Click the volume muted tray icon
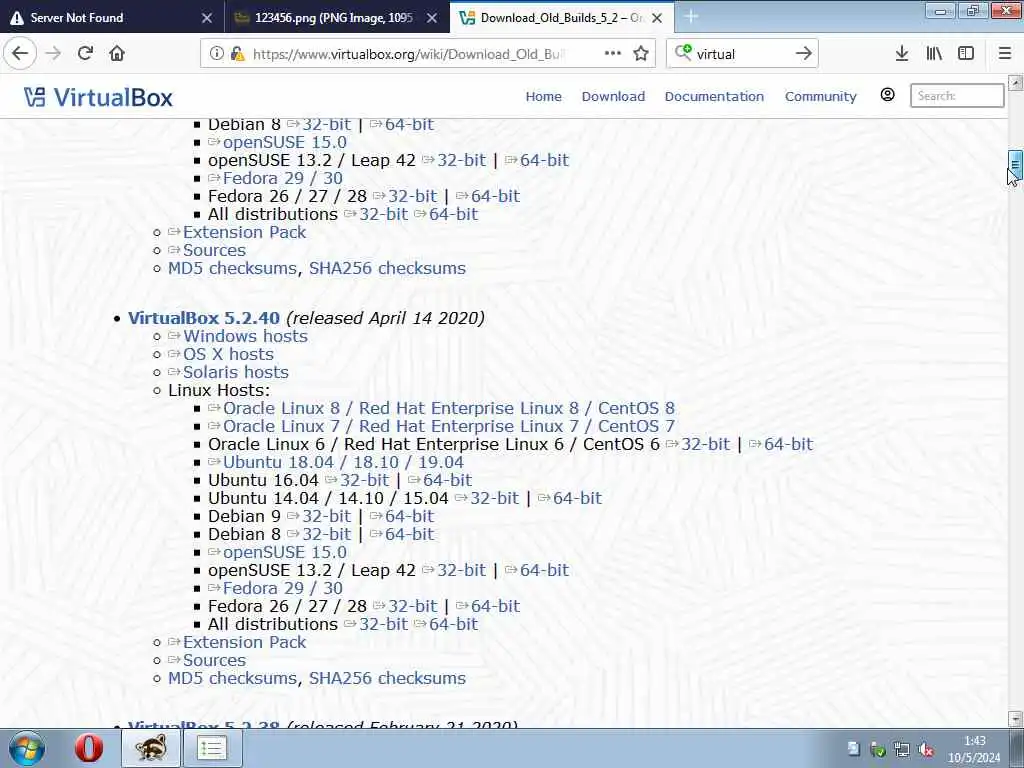This screenshot has height=768, width=1024. [925, 750]
